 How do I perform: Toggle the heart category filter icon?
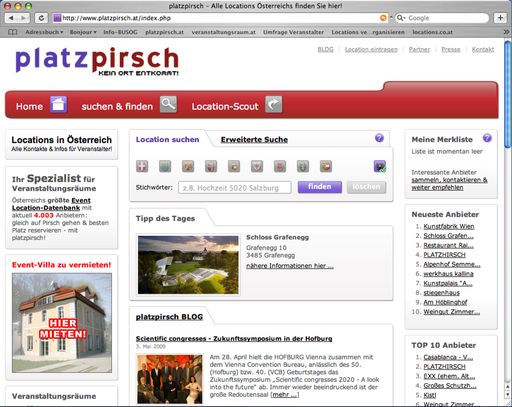click(x=257, y=166)
